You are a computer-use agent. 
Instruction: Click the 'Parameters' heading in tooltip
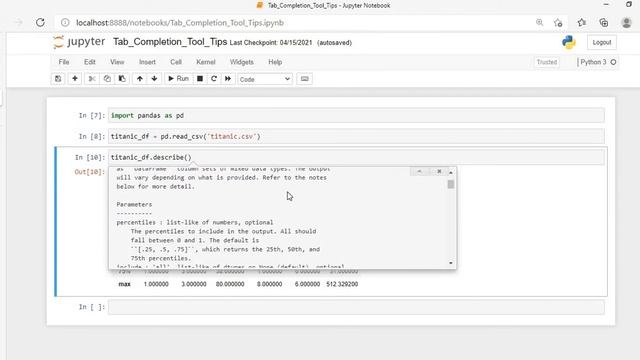134,204
